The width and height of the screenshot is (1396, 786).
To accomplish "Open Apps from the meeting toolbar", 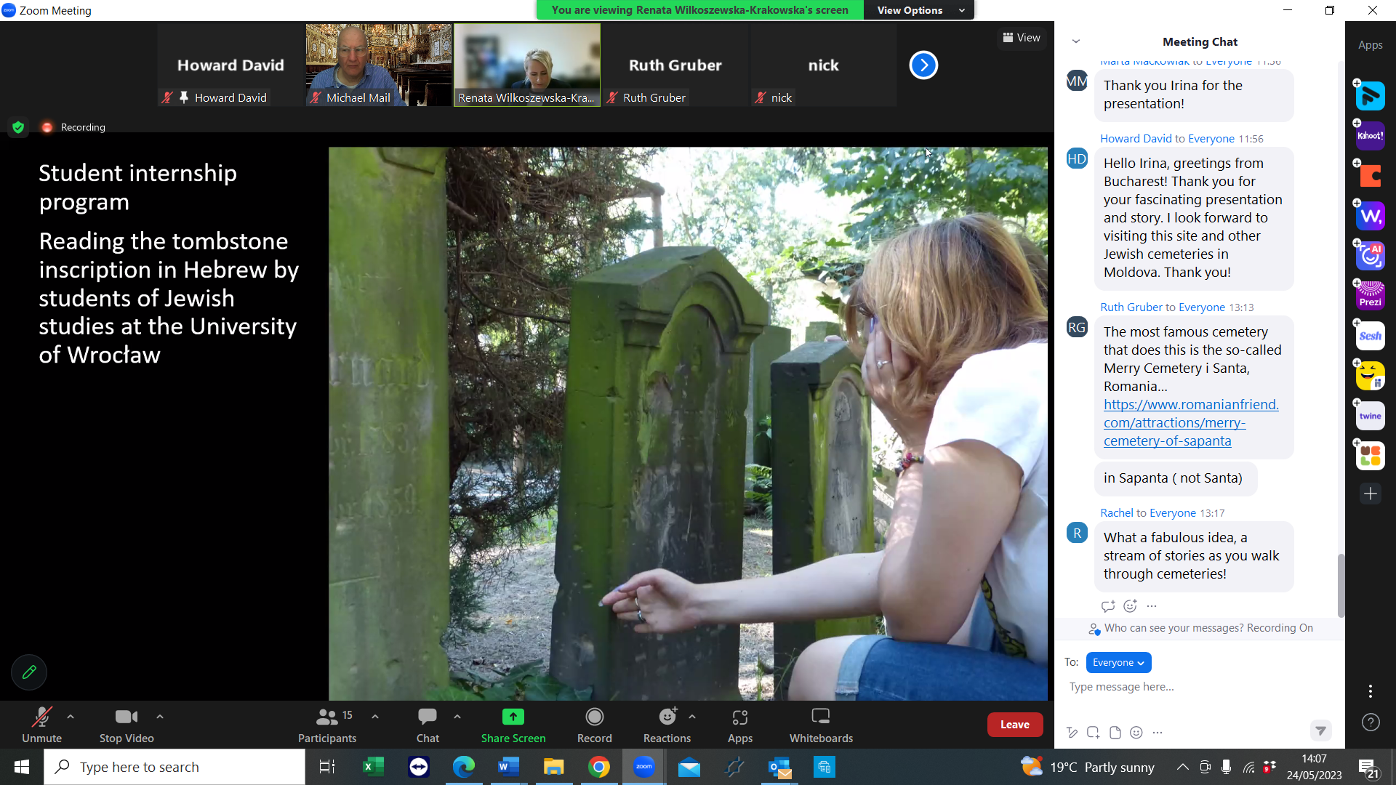I will coord(740,725).
